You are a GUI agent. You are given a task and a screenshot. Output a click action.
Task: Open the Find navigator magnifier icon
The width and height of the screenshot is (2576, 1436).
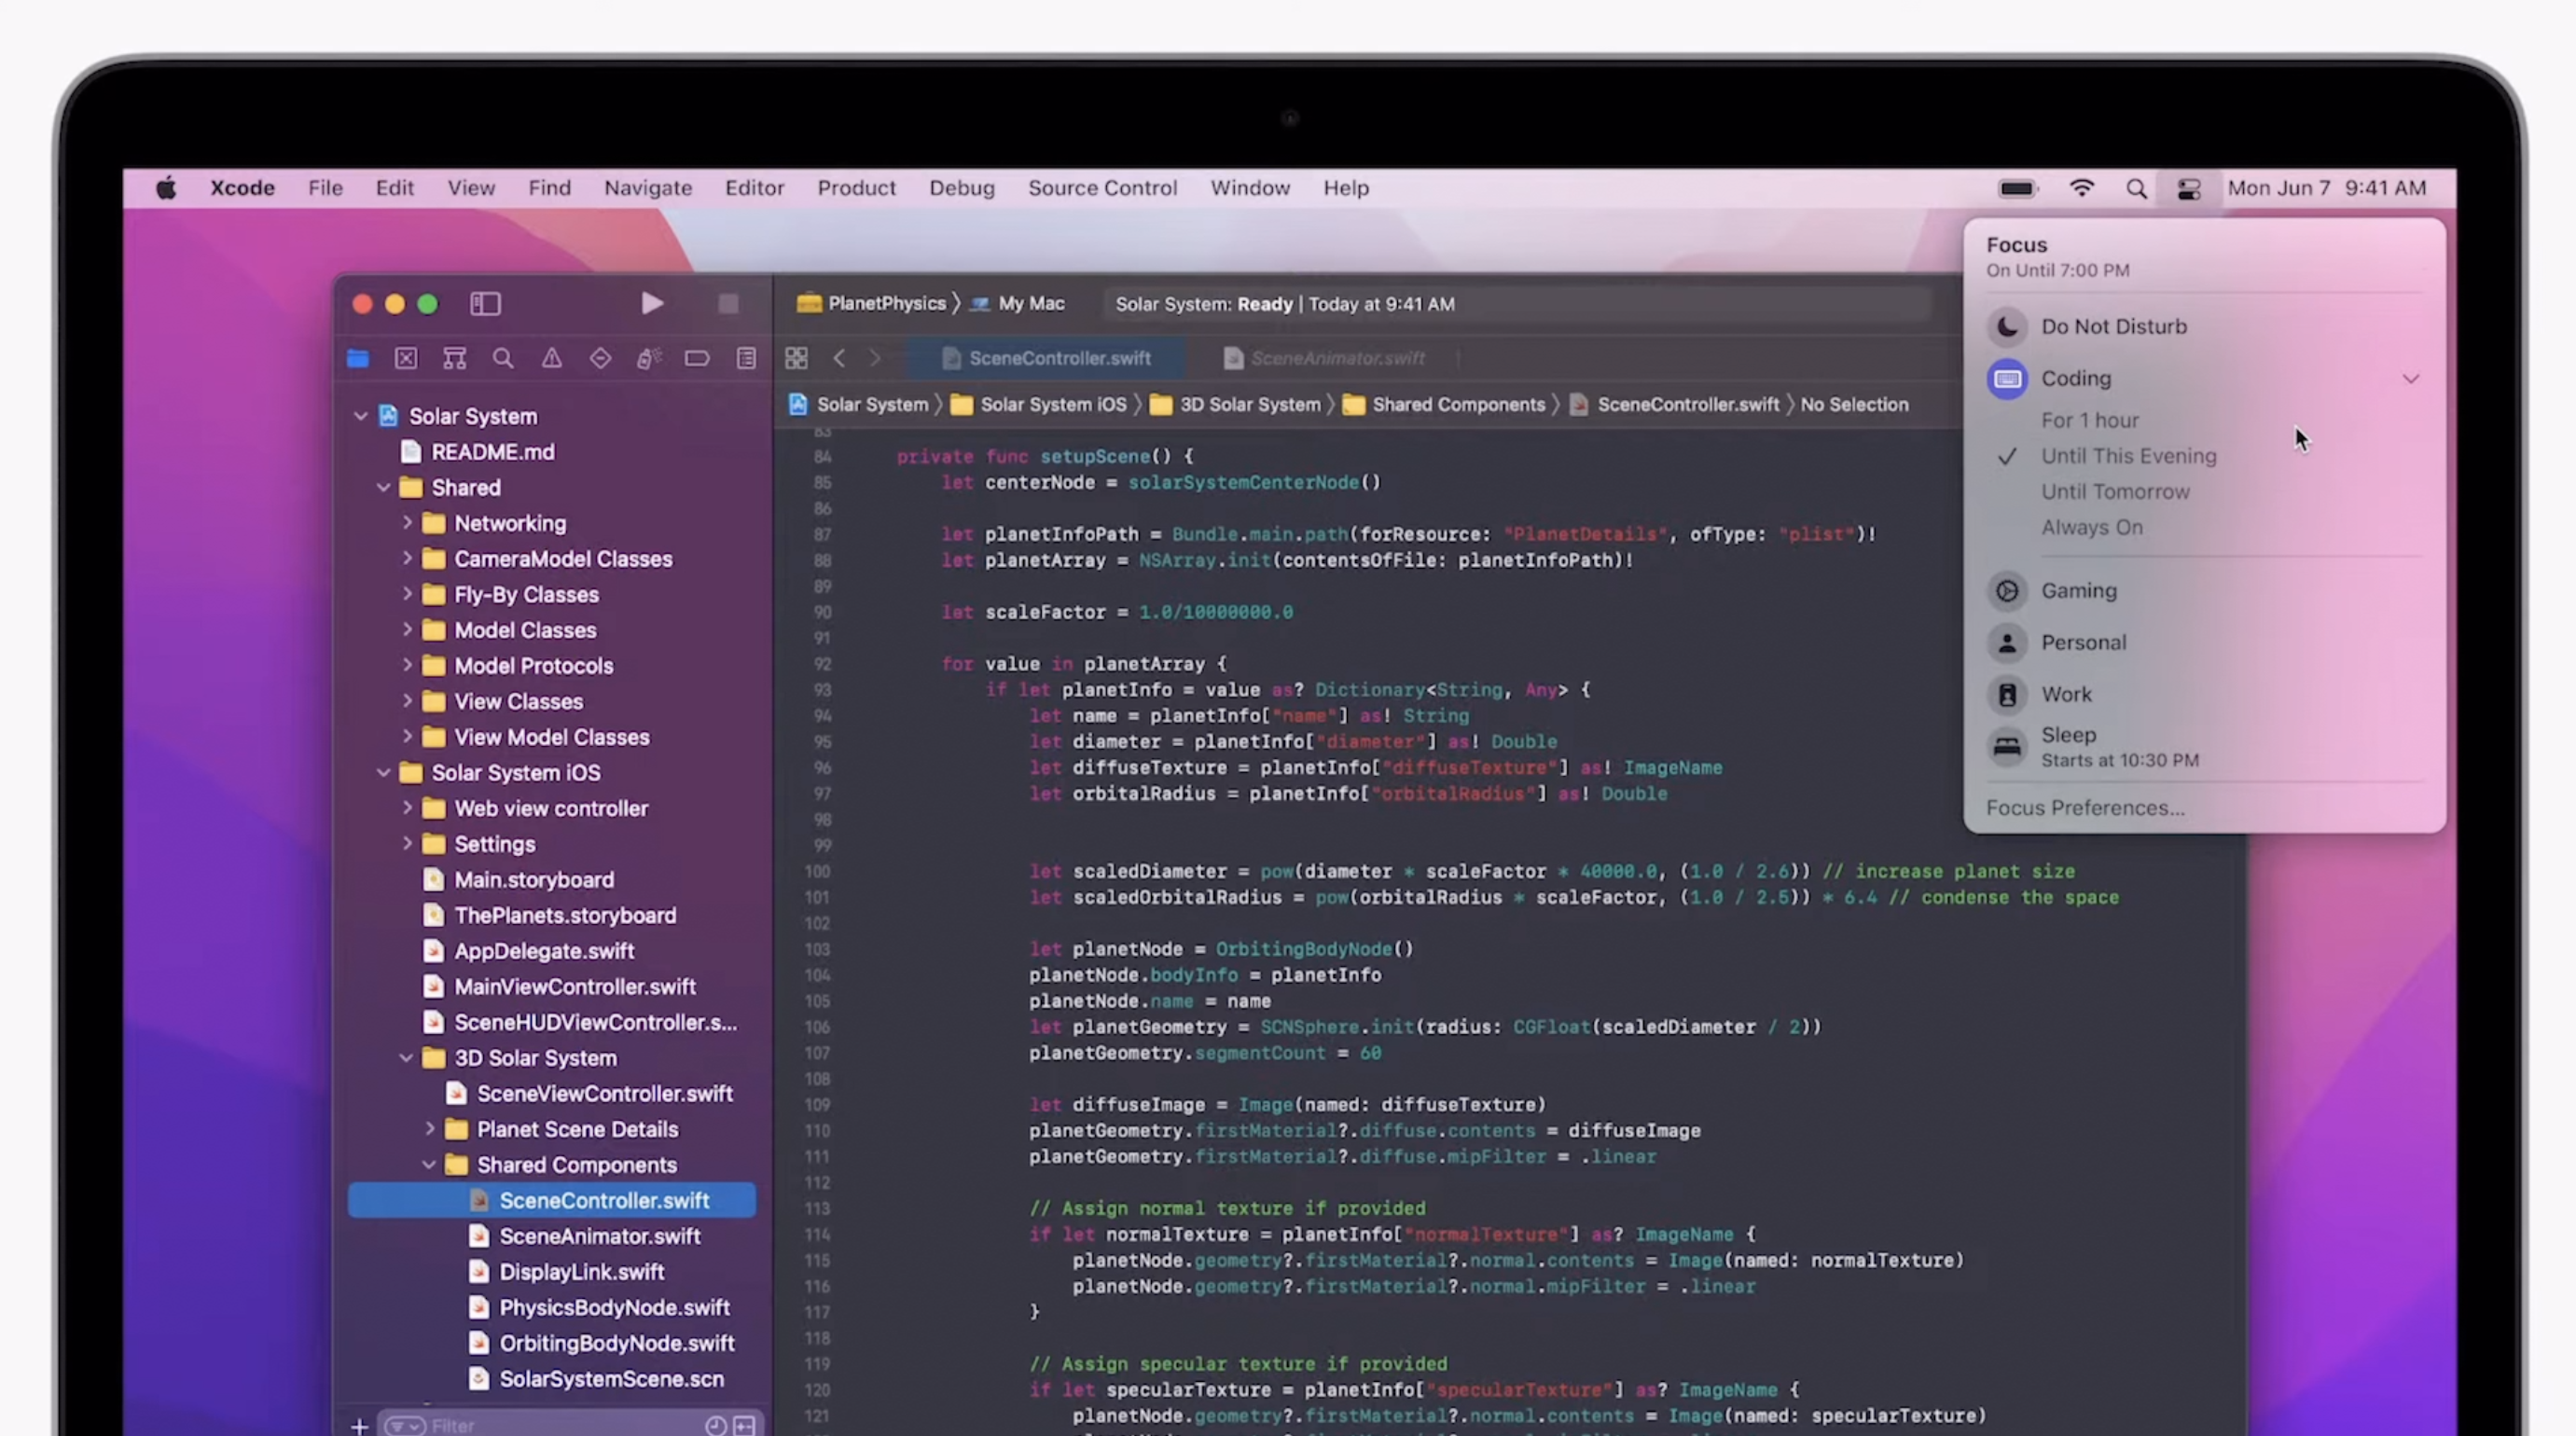pyautogui.click(x=503, y=359)
